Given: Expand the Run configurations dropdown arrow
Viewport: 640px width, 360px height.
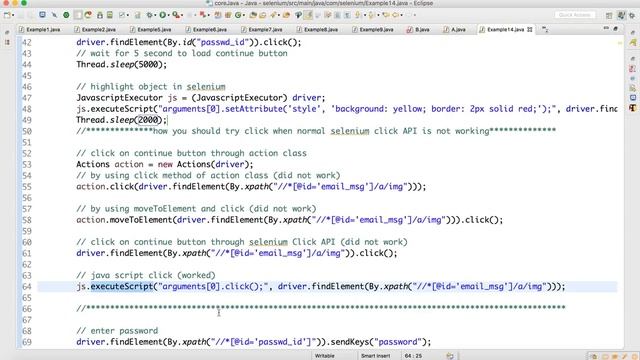Looking at the screenshot, I should tap(169, 15).
